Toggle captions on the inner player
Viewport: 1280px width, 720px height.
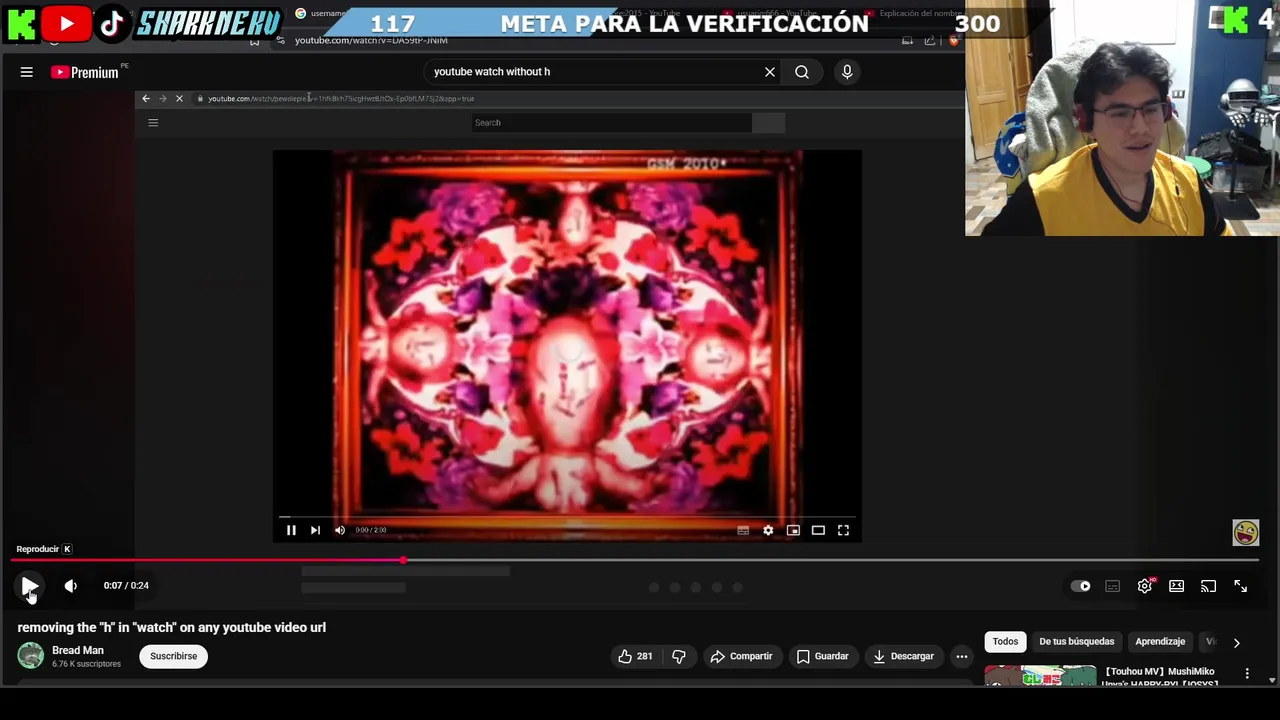743,530
